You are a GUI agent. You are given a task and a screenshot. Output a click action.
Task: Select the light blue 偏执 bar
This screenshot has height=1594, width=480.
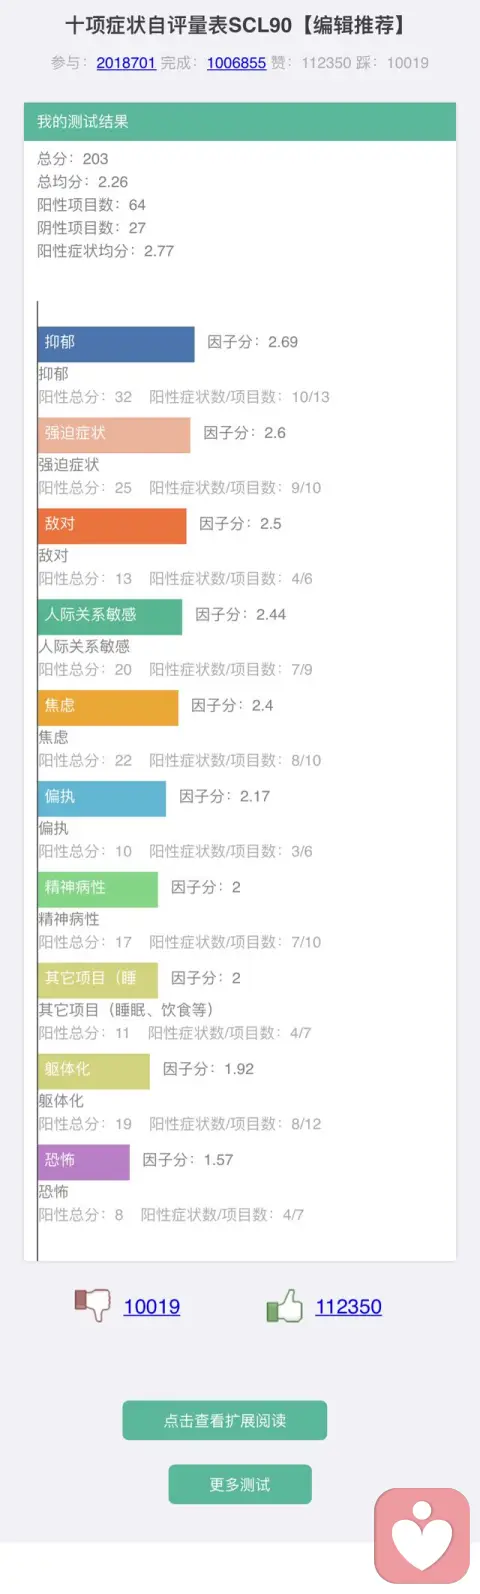tap(102, 799)
